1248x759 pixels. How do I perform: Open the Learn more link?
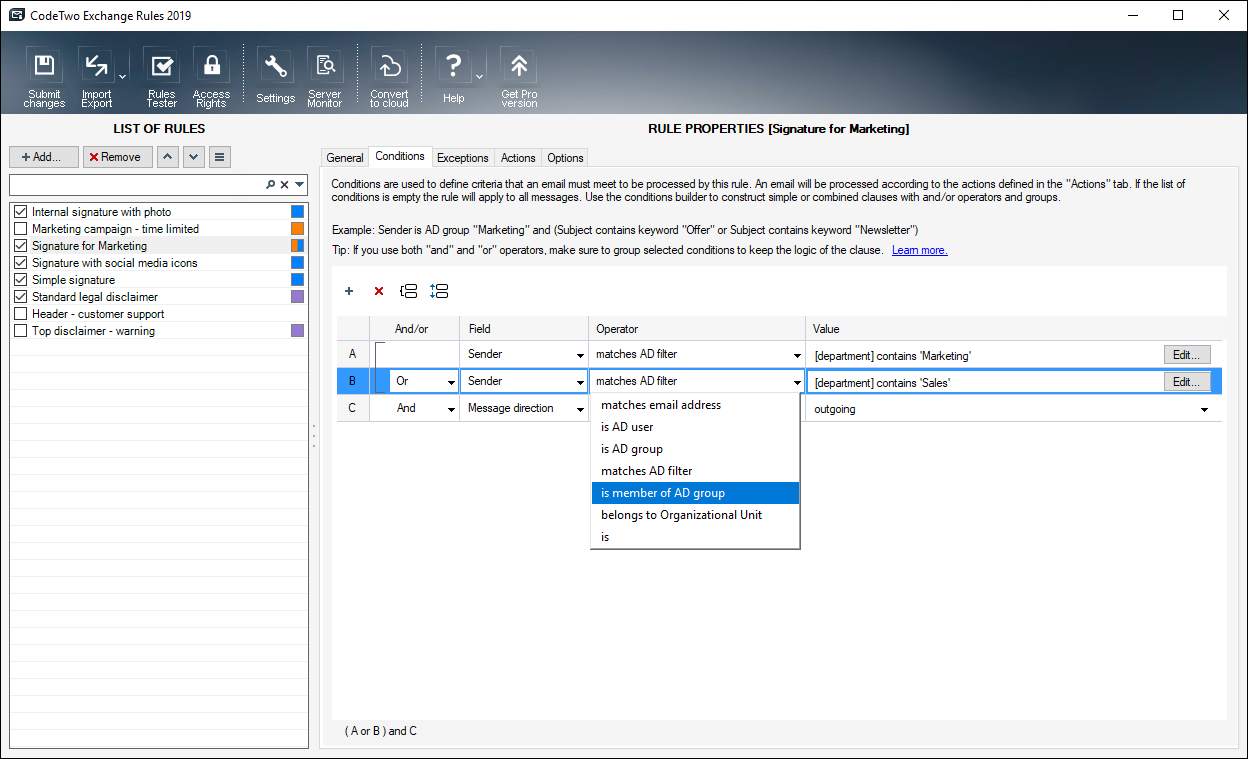tap(919, 250)
